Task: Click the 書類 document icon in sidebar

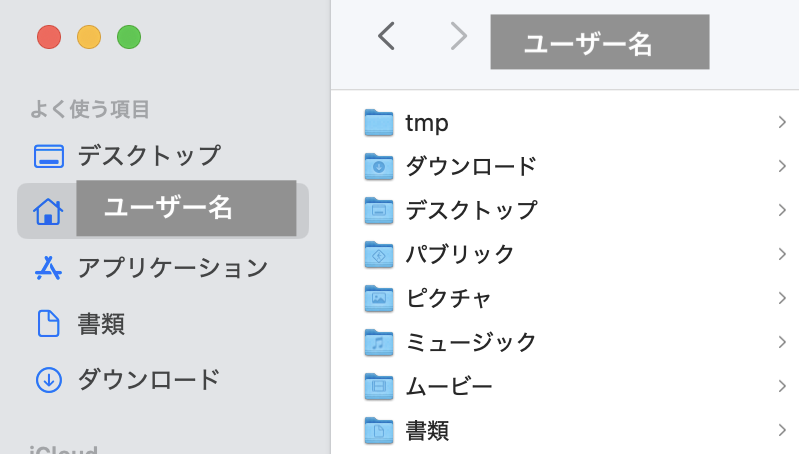Action: [49, 324]
